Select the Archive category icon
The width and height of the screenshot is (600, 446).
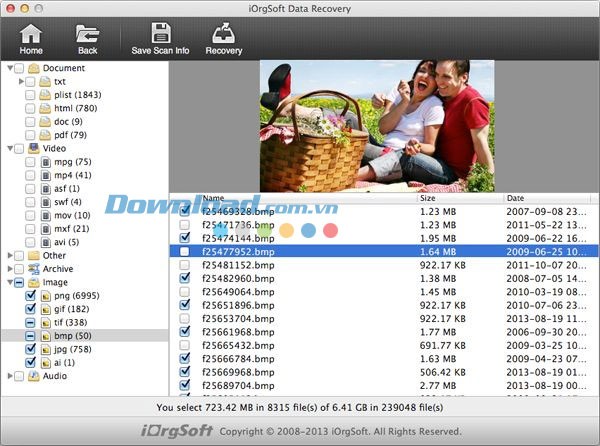click(x=34, y=269)
